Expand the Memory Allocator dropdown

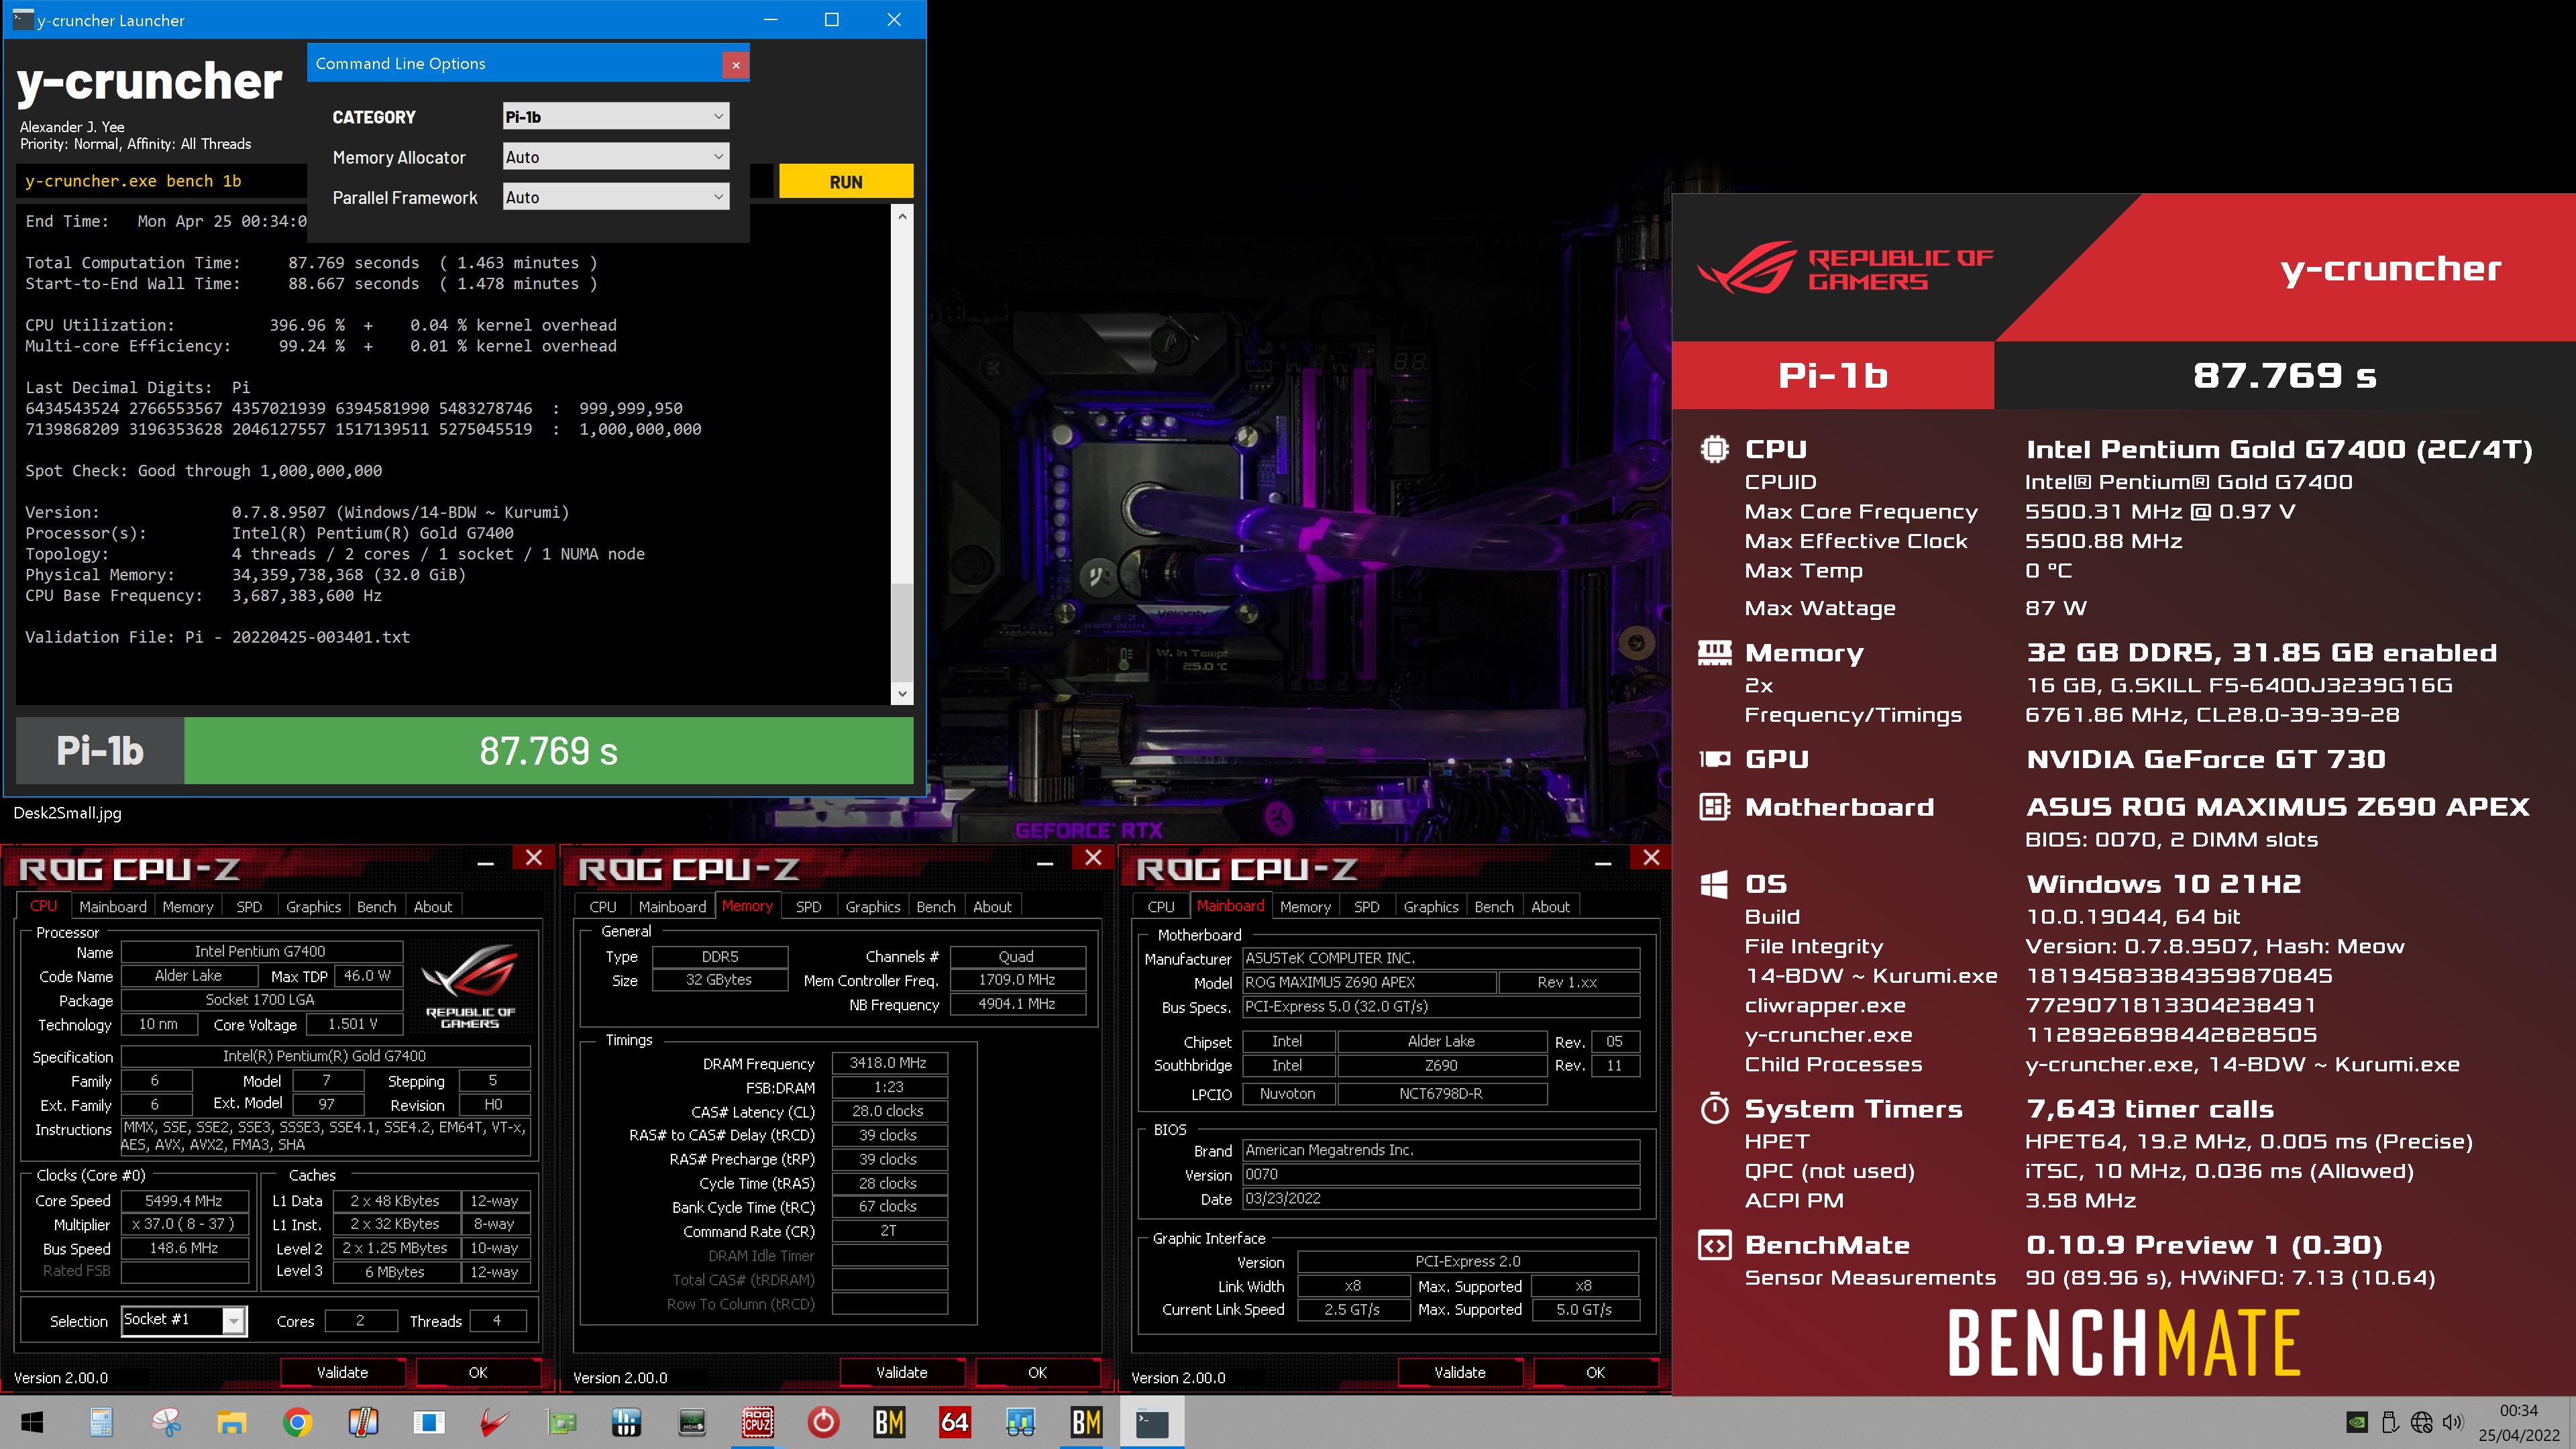pos(615,156)
